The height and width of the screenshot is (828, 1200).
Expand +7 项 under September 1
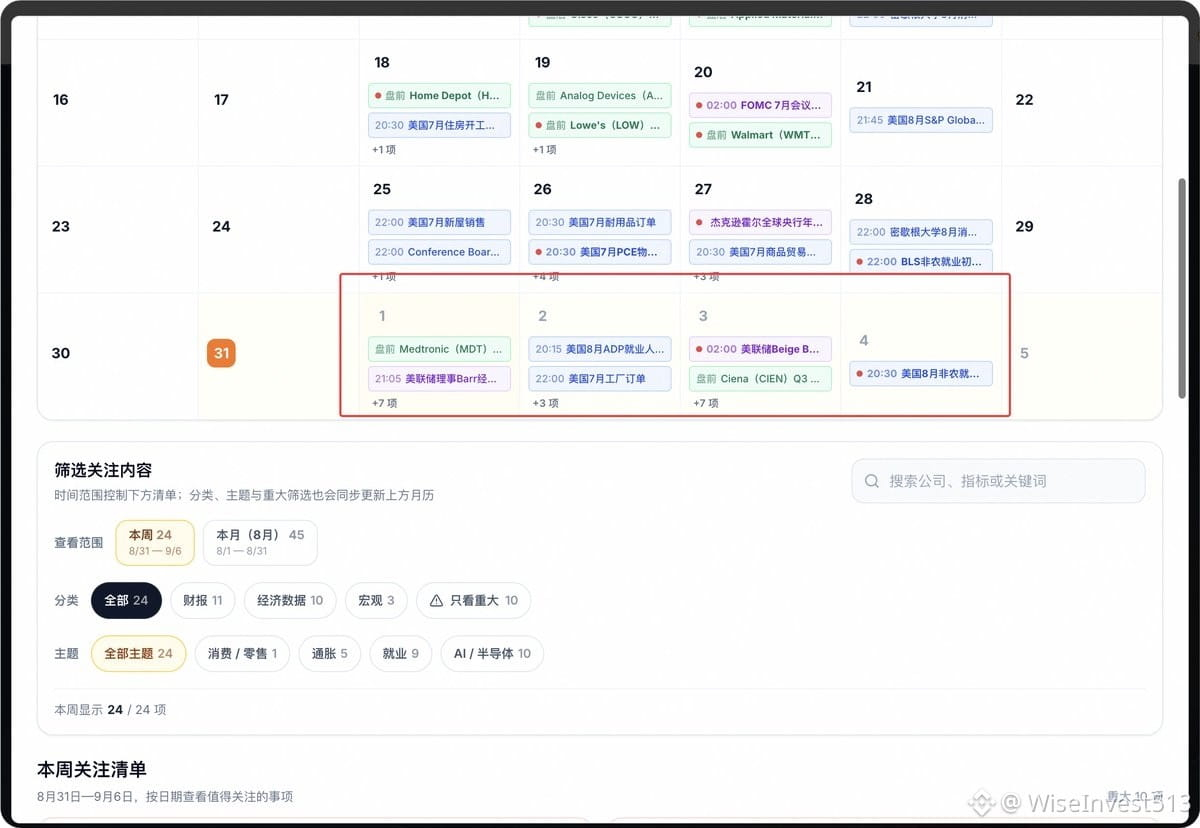coord(384,403)
